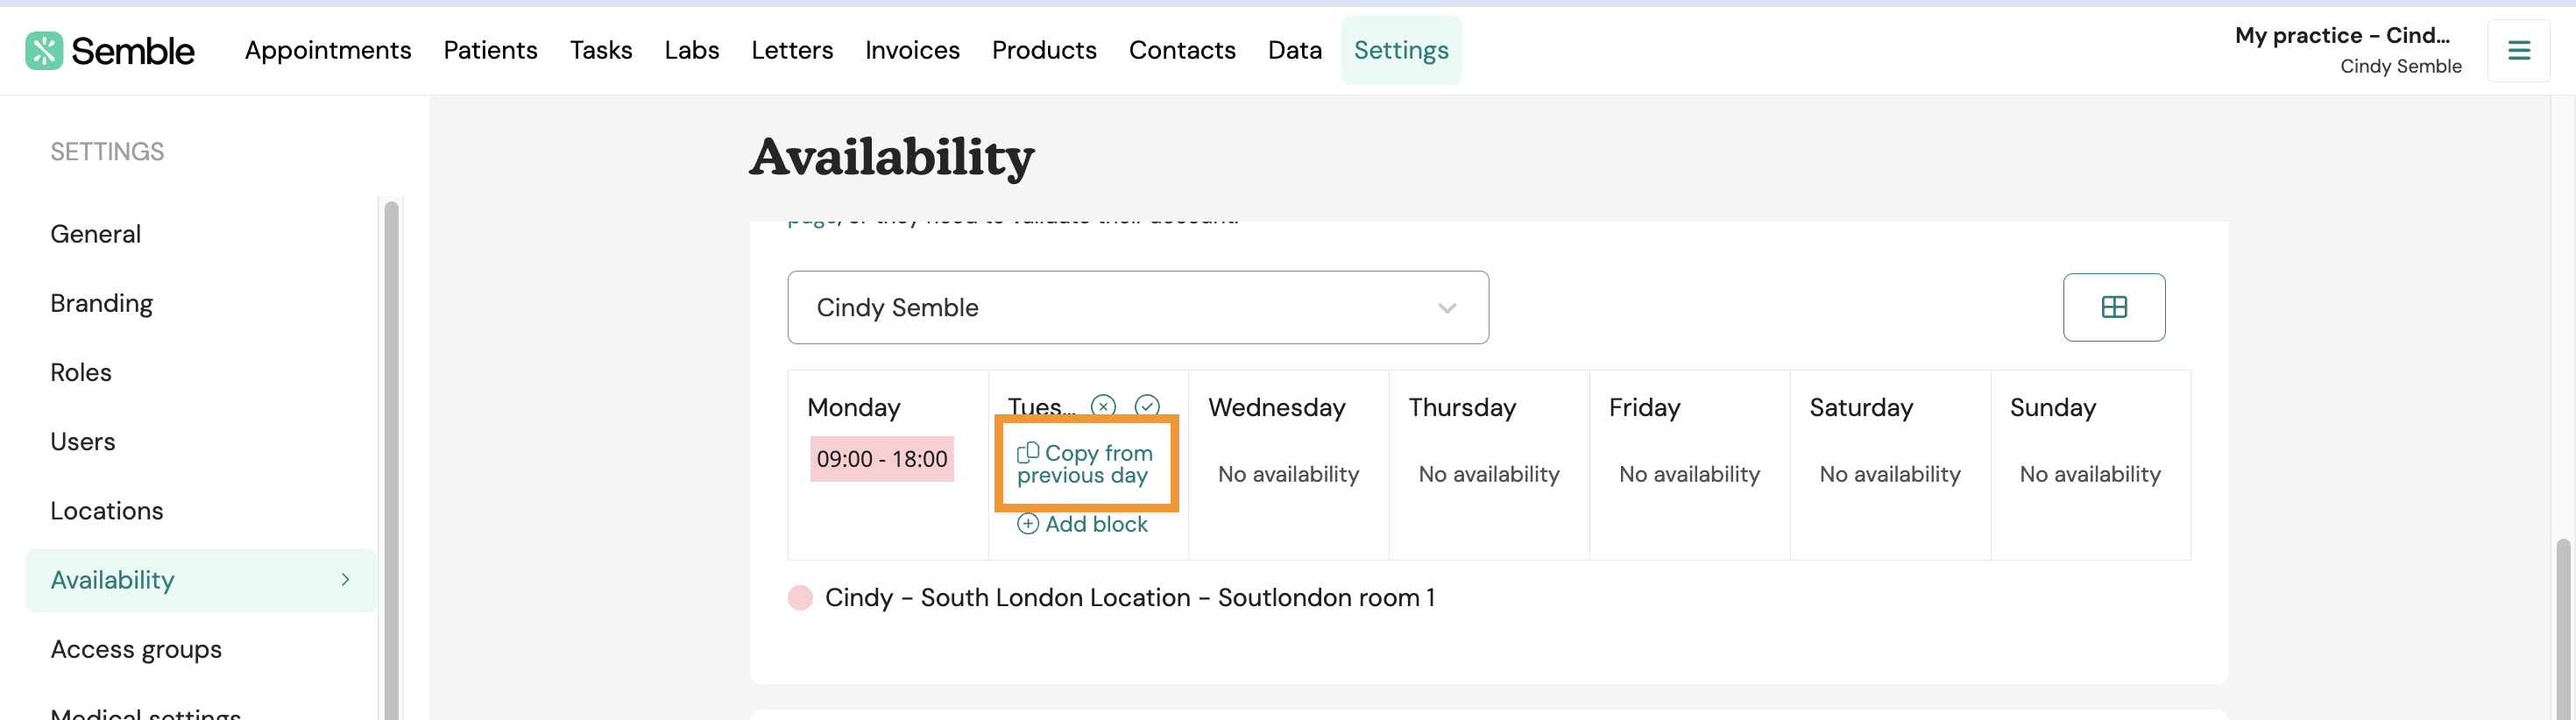Click Copy from previous day link
Image resolution: width=2576 pixels, height=720 pixels.
[x=1085, y=464]
